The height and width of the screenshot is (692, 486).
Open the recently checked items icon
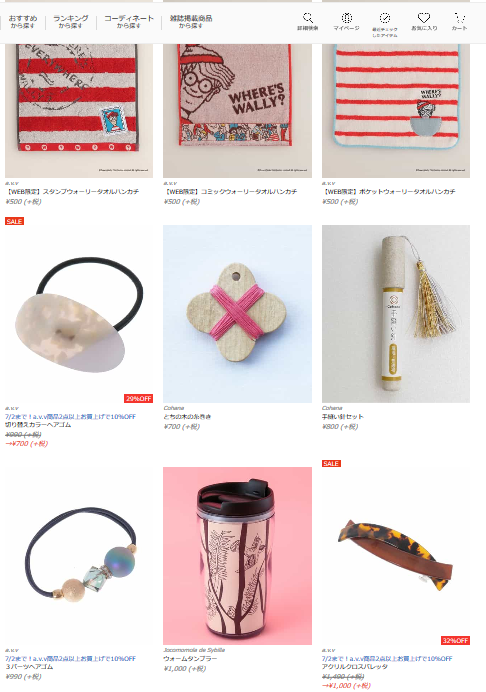pos(384,25)
